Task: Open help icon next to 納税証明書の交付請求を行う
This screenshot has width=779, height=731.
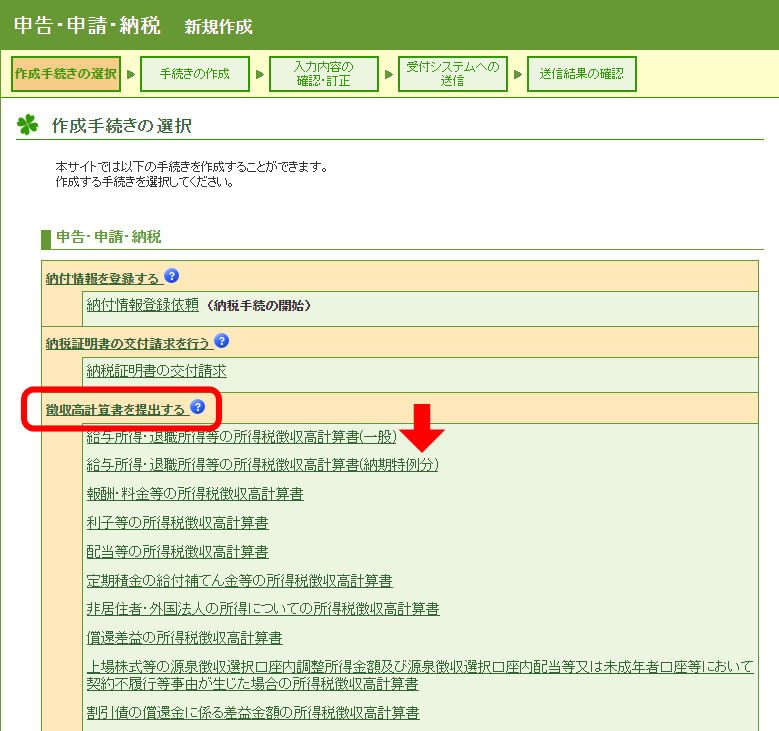Action: point(222,341)
